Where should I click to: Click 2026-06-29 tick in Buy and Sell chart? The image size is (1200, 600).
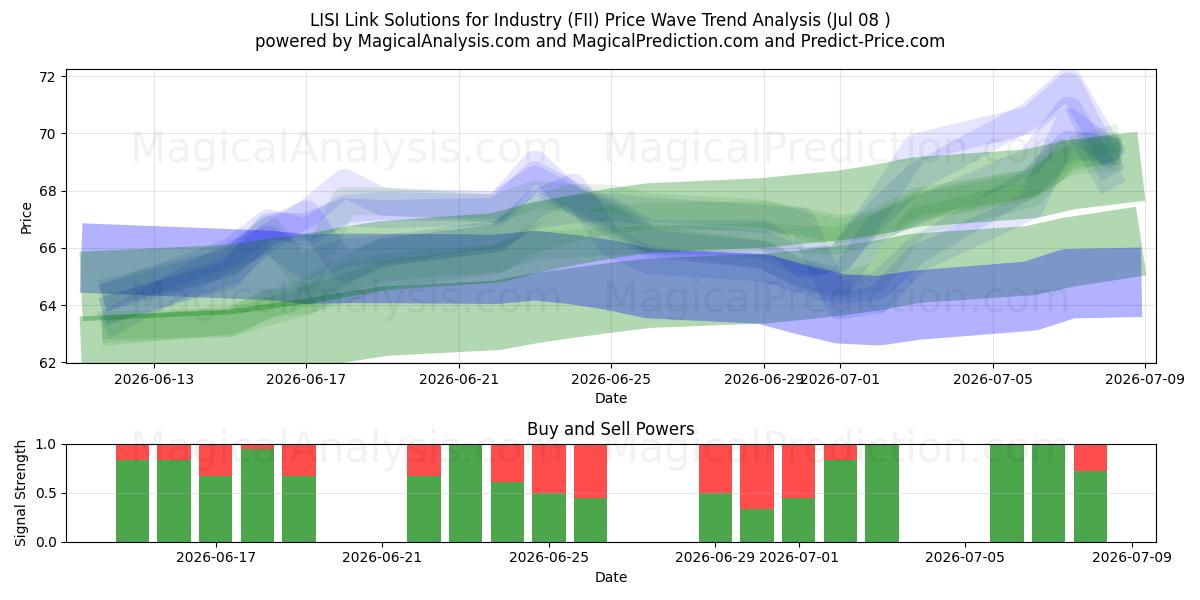coord(715,559)
